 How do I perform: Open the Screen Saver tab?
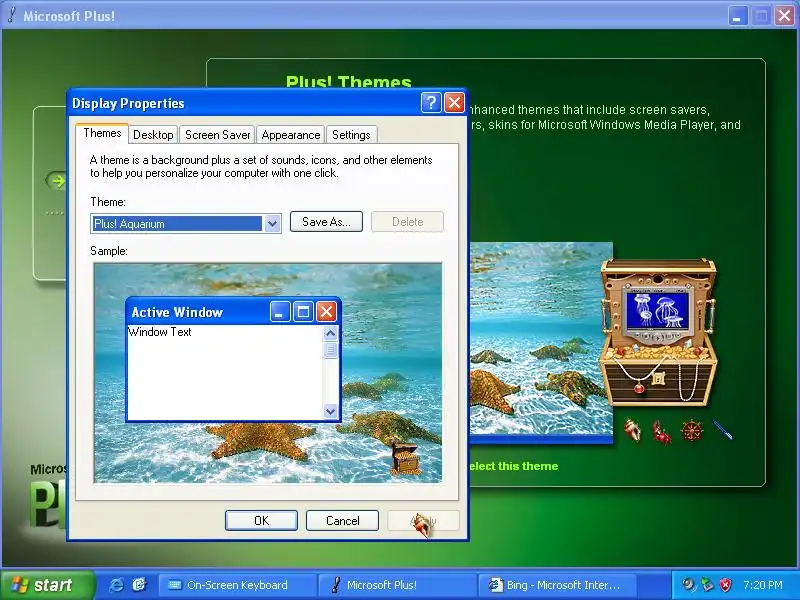[217, 135]
